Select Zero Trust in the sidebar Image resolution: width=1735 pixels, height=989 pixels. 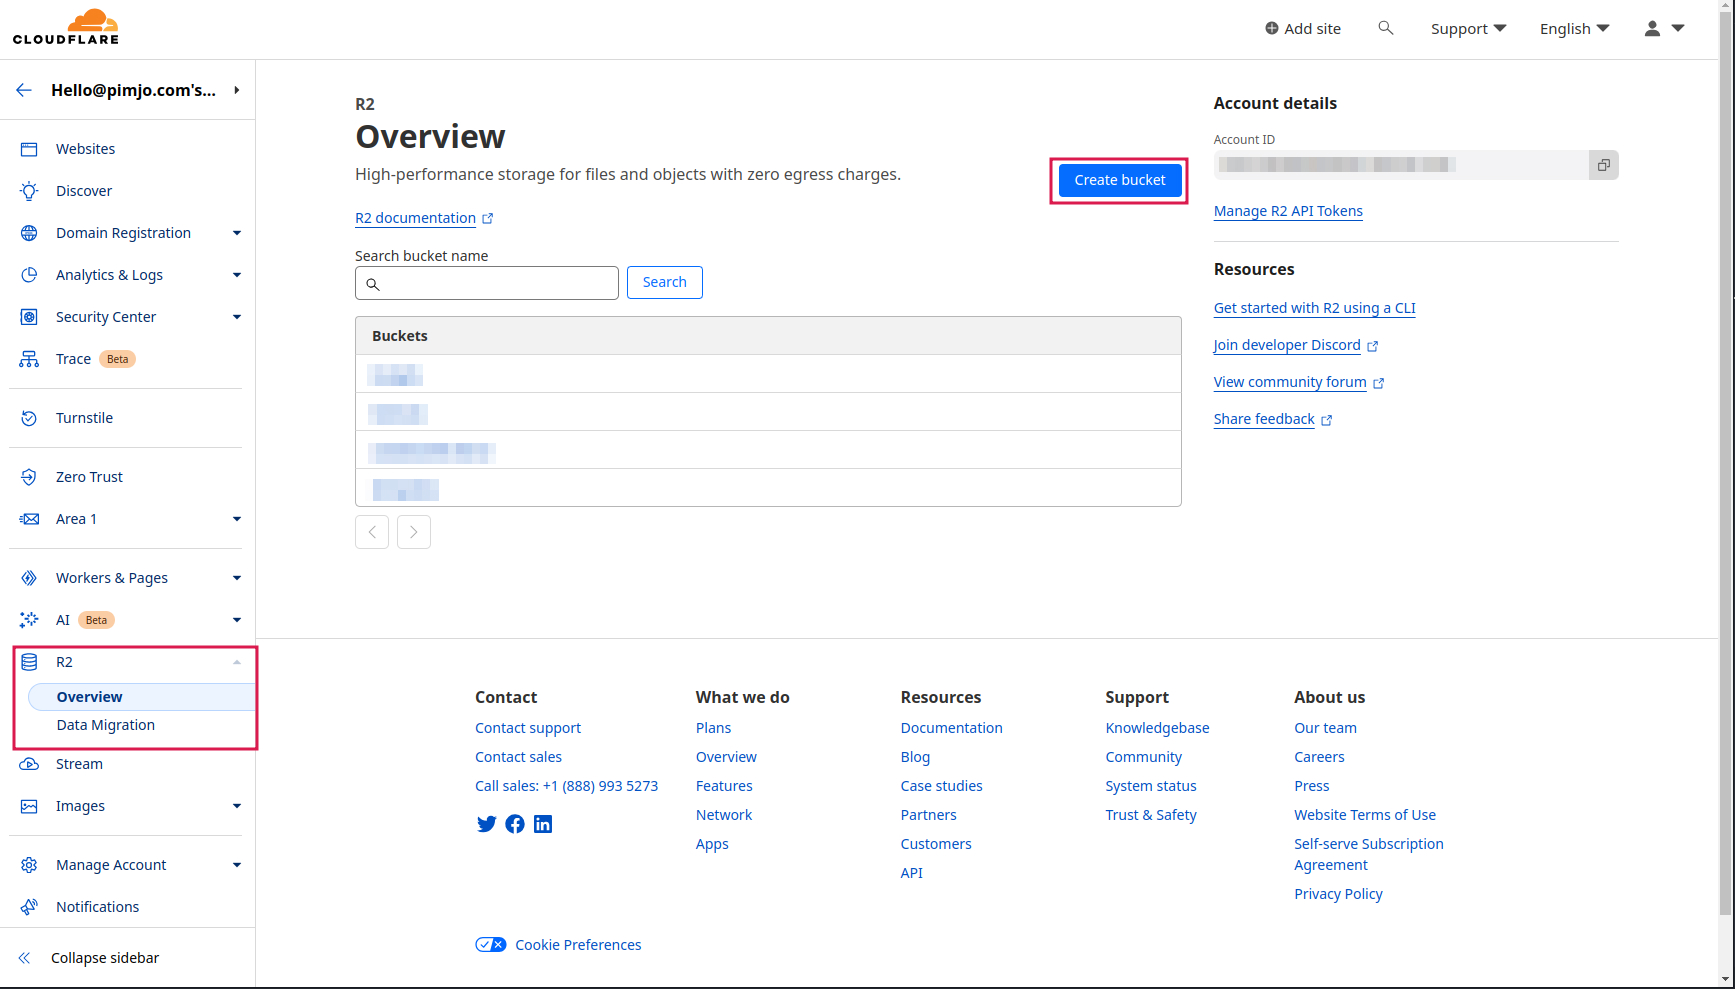pos(89,477)
